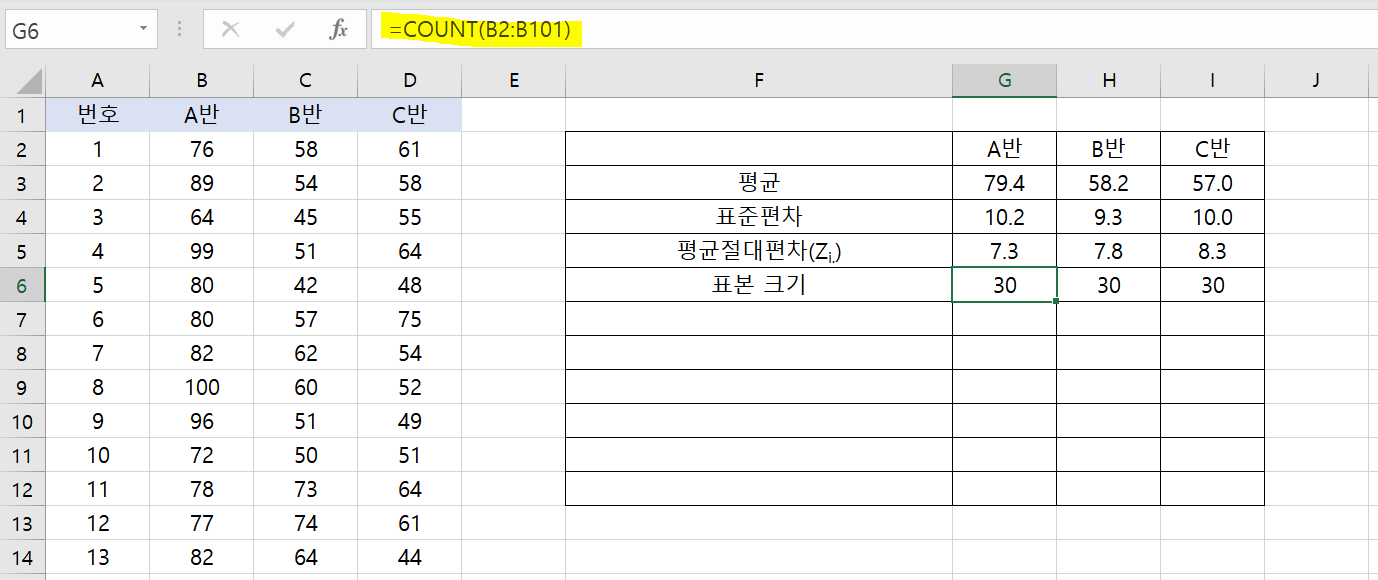
Task: Select column J header
Action: (1317, 81)
